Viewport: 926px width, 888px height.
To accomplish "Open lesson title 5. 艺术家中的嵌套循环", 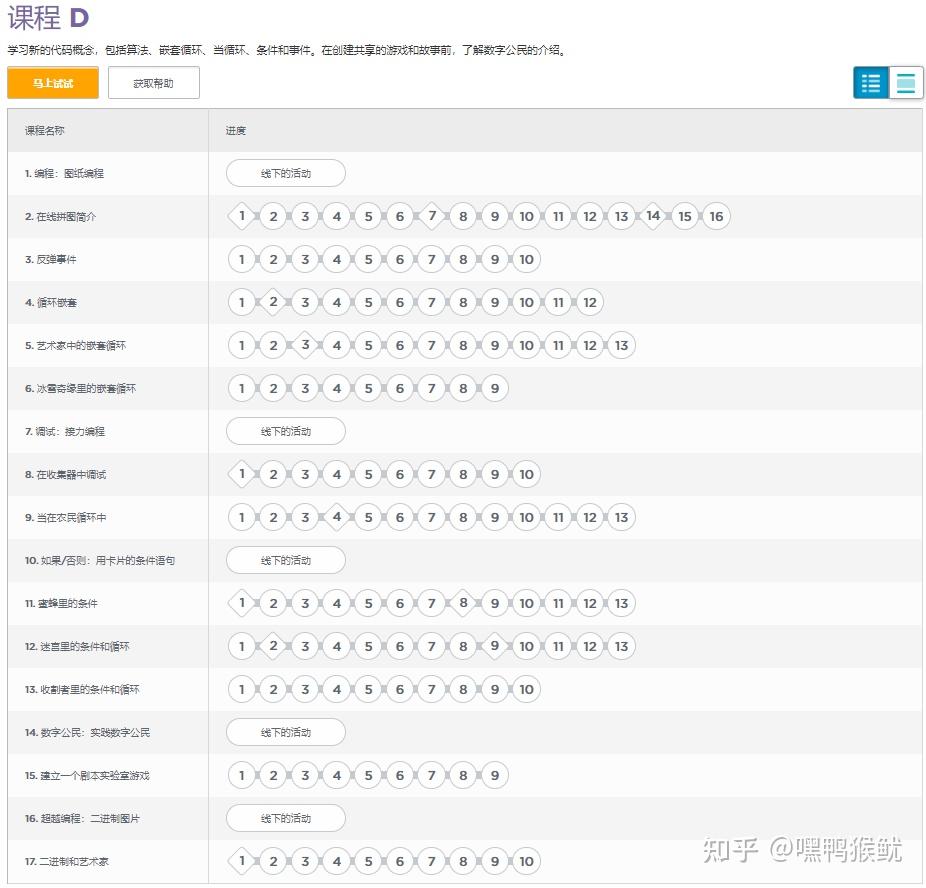I will point(76,345).
